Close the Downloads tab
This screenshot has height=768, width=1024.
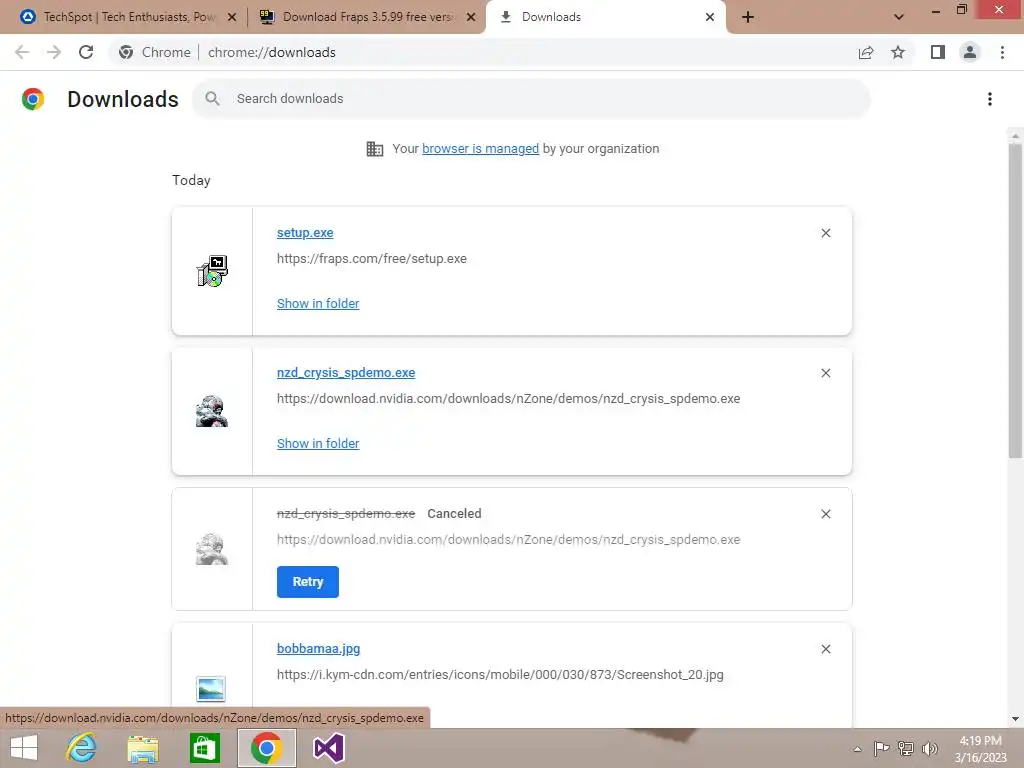710,17
